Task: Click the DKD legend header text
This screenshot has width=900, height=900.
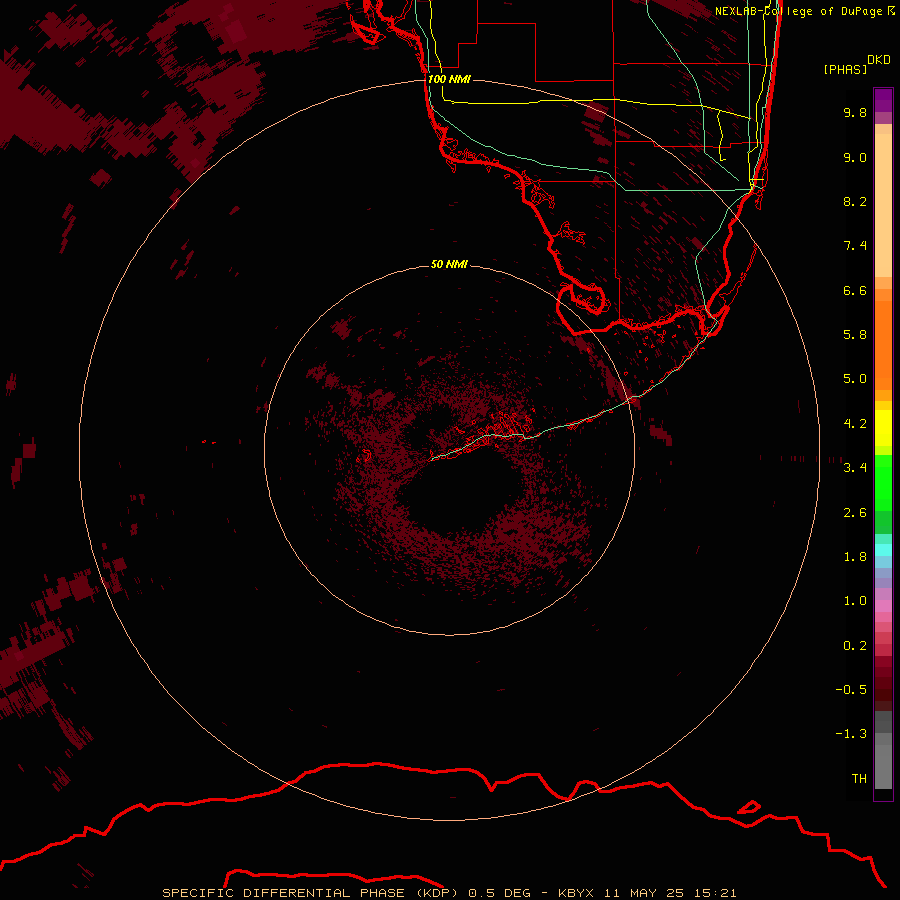Action: [879, 60]
